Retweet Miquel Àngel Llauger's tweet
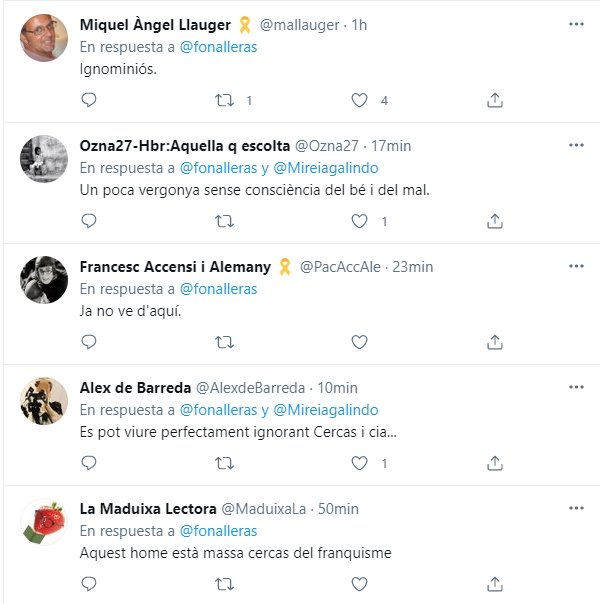The image size is (600, 604). [x=225, y=100]
